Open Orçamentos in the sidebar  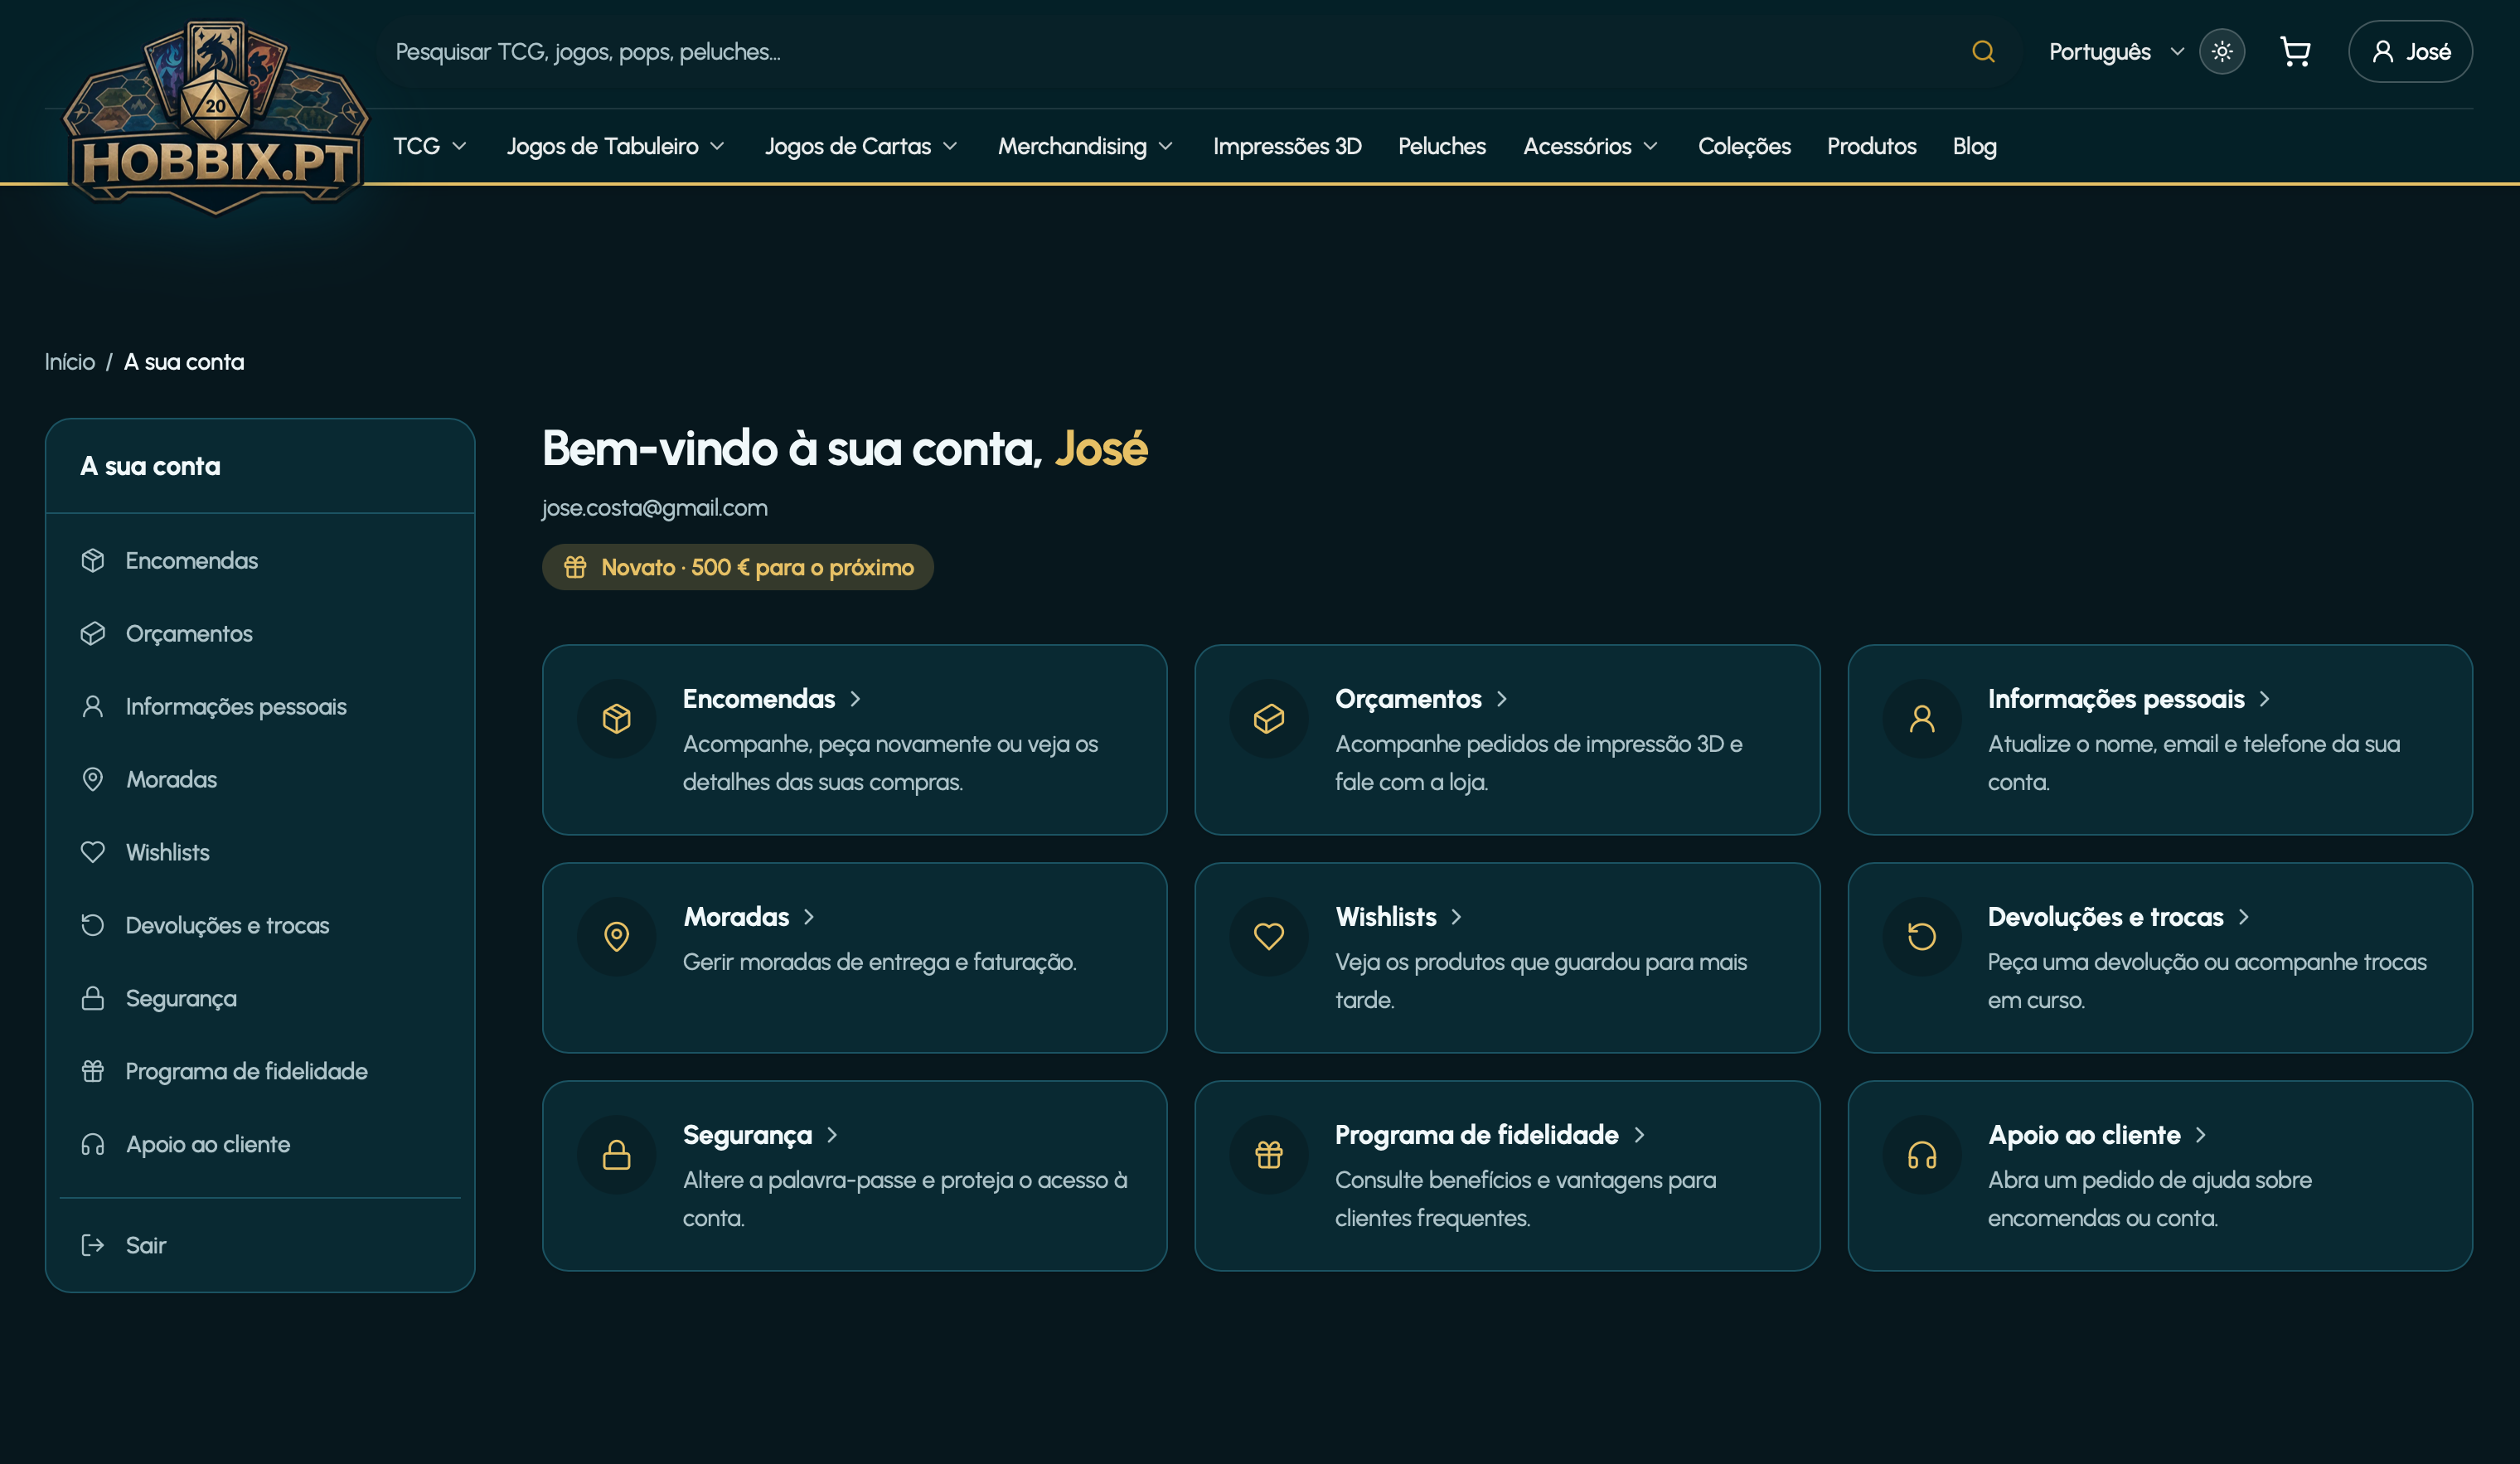point(260,633)
